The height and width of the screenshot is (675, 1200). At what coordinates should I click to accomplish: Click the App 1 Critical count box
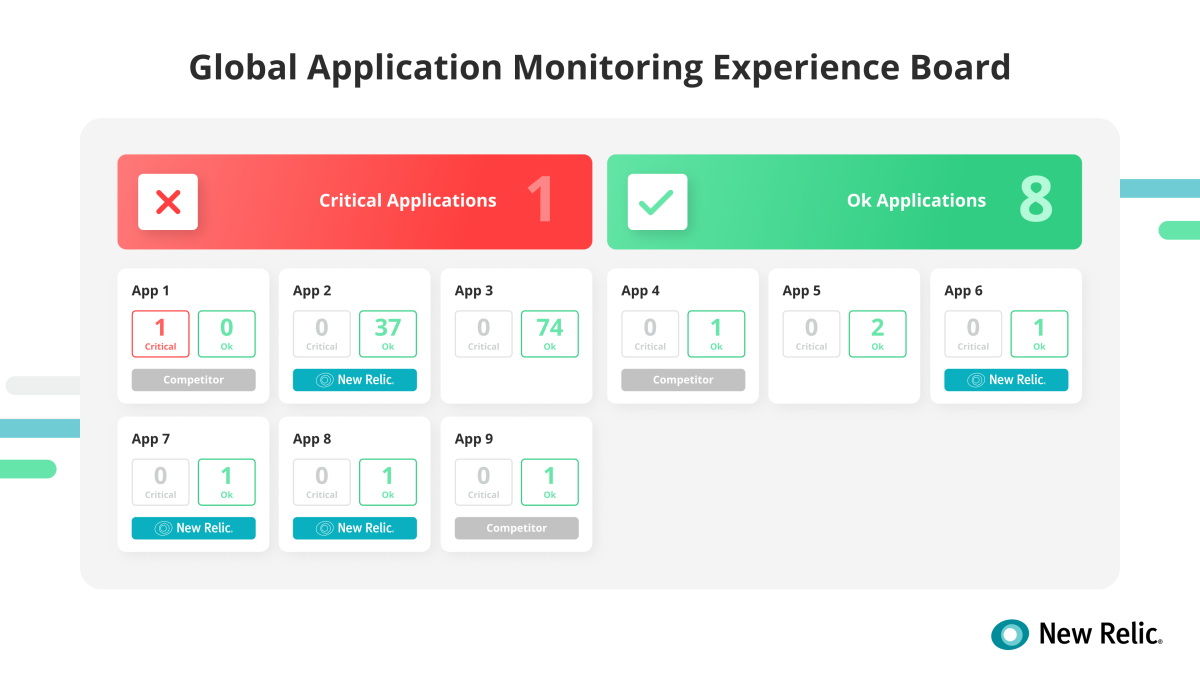(x=160, y=334)
